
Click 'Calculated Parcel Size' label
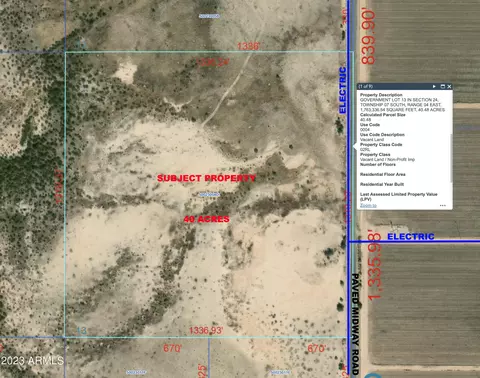(x=383, y=115)
